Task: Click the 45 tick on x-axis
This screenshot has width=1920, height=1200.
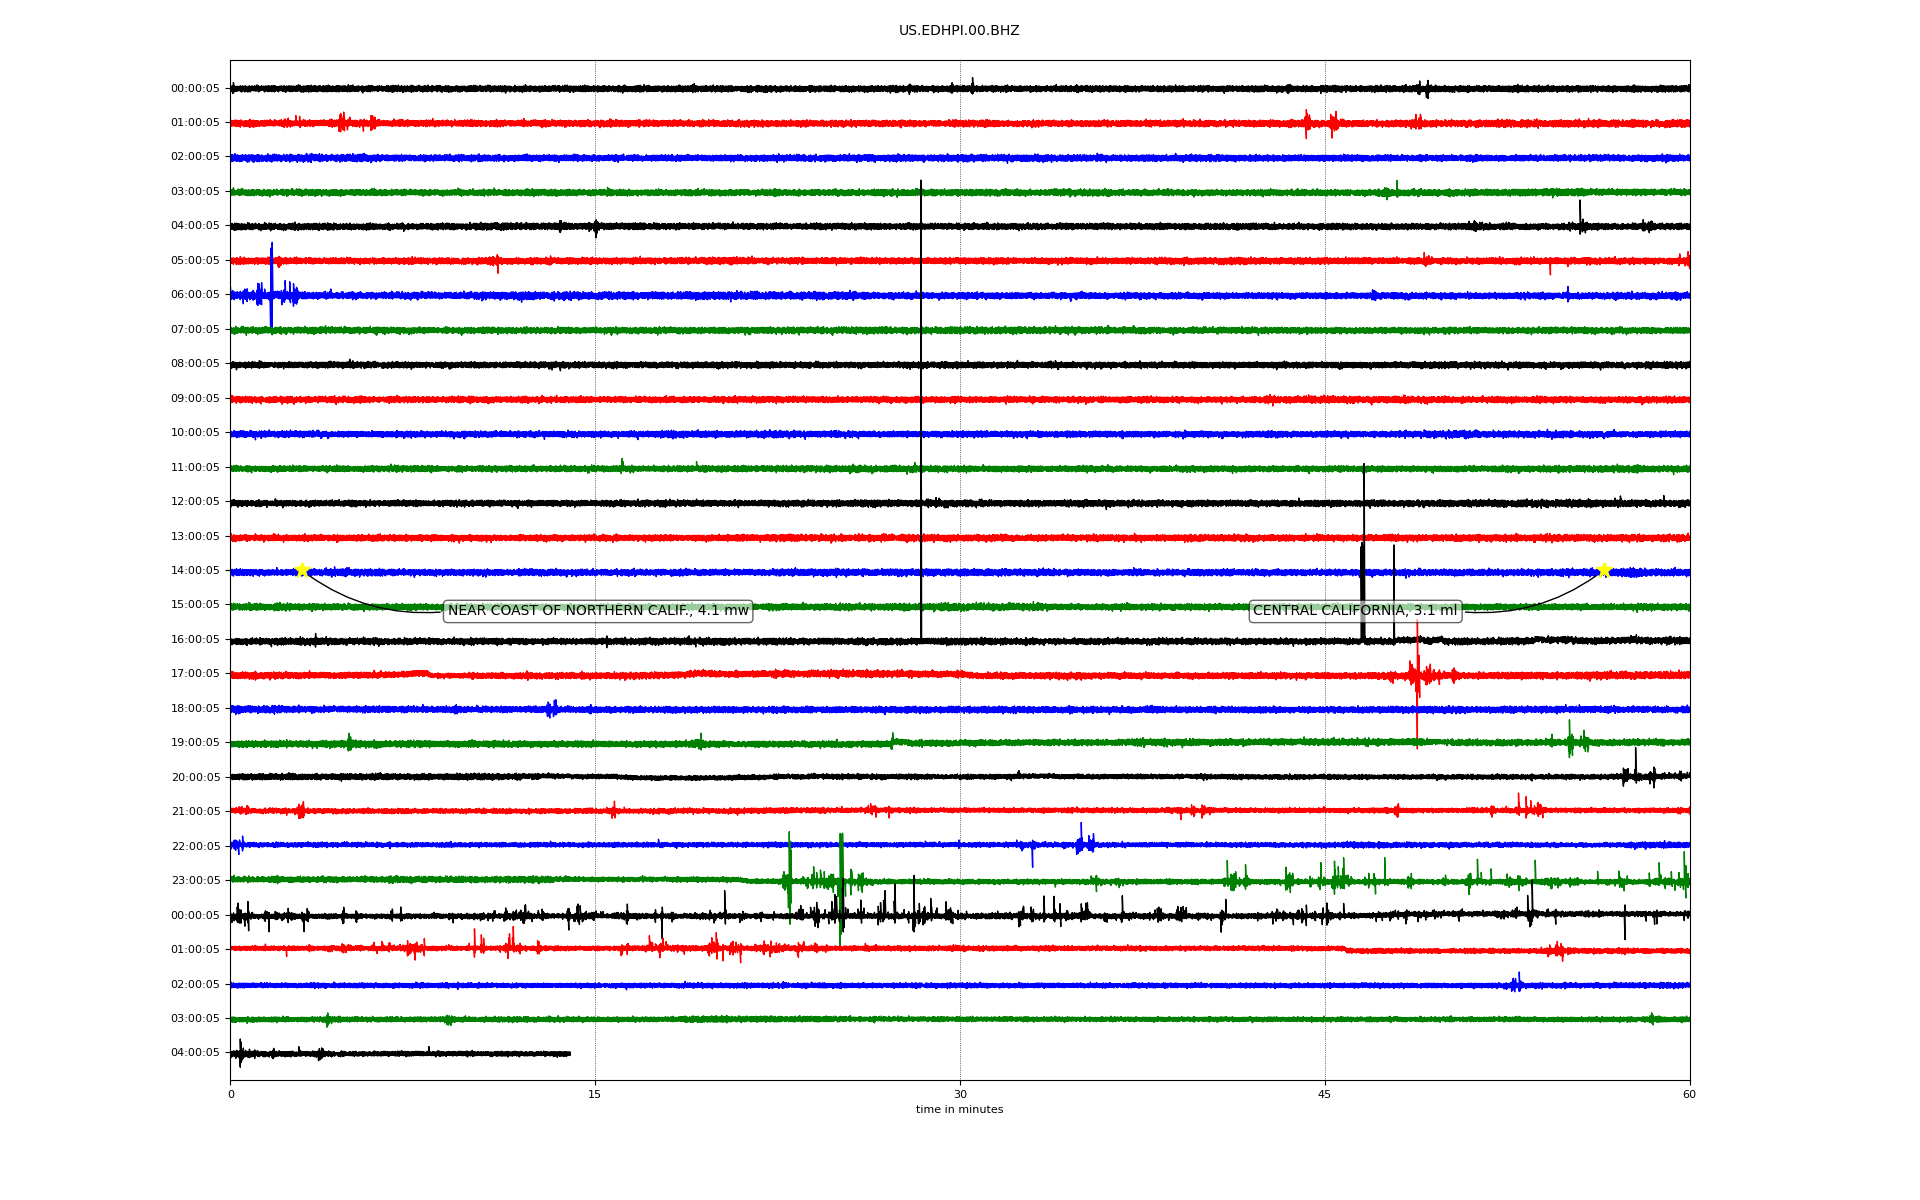Action: coord(1325,1095)
